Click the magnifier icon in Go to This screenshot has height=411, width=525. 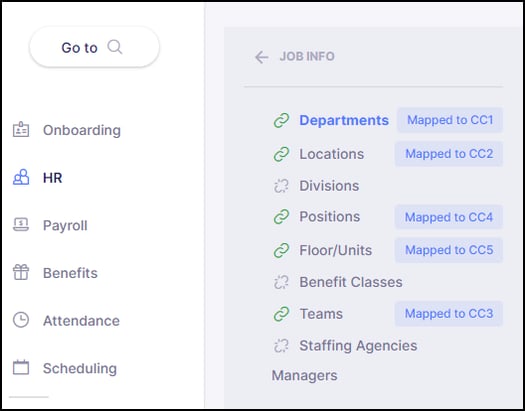coord(115,47)
